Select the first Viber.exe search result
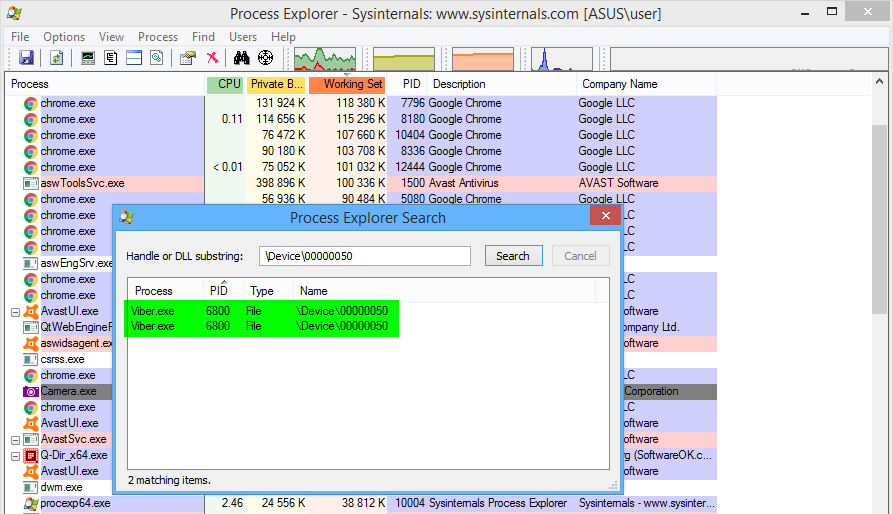 261,311
